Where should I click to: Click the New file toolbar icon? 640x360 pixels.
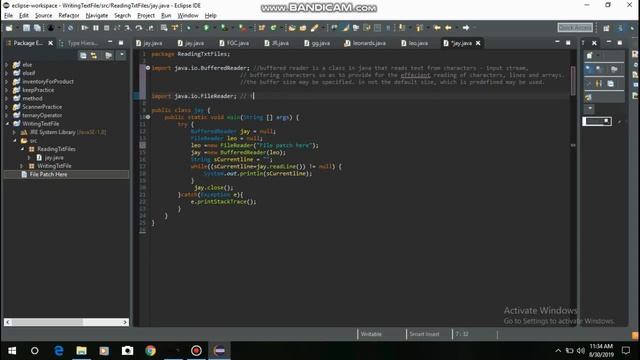click(x=9, y=28)
